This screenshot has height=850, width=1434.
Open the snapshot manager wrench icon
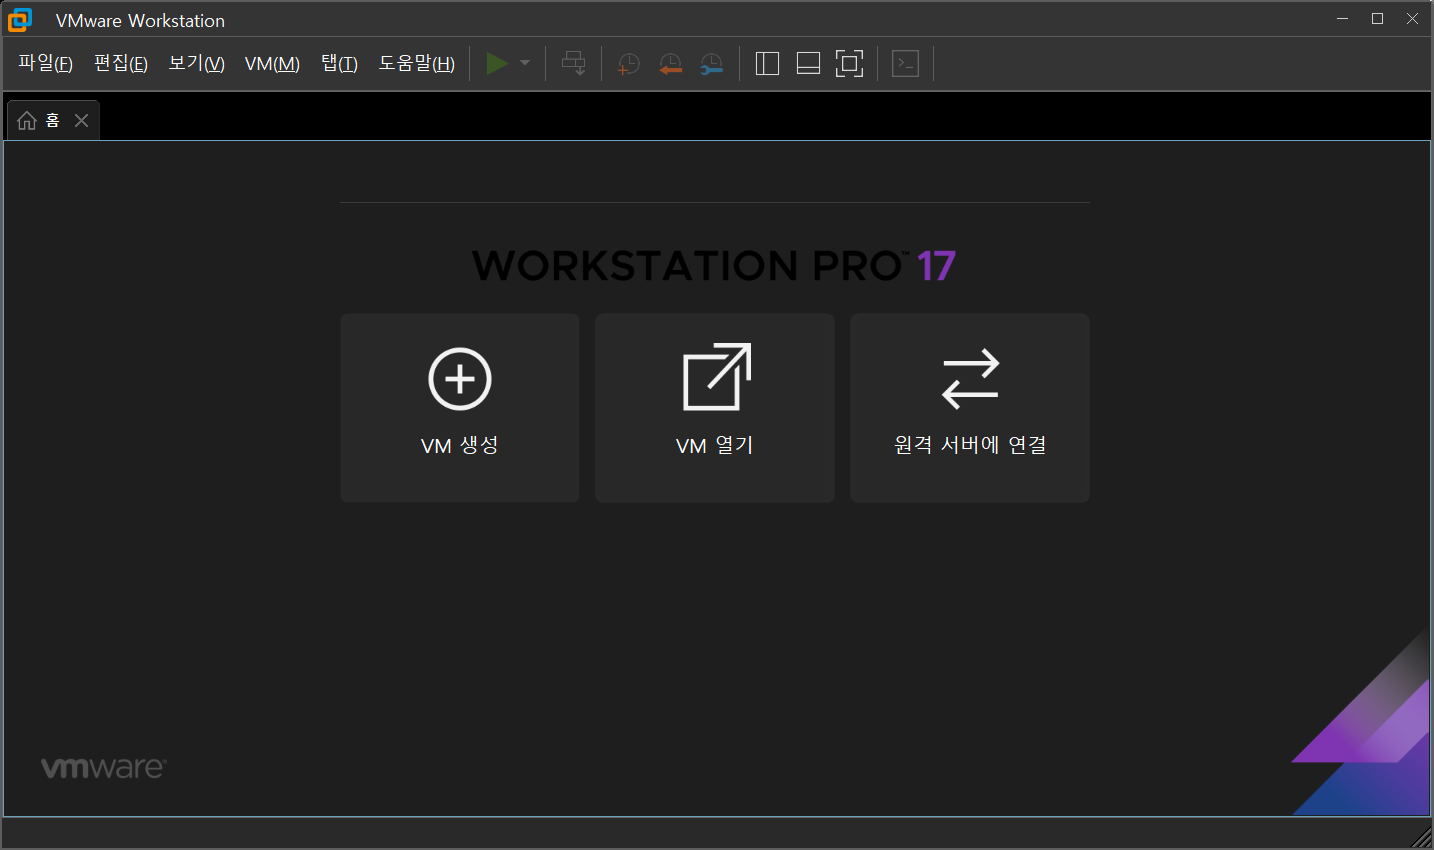click(x=711, y=64)
